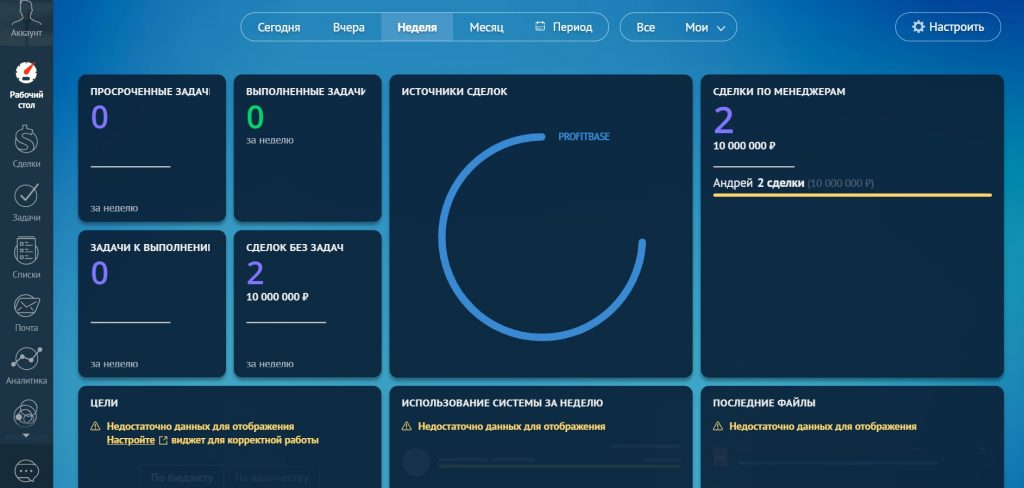Click the По бюджету button in Цели
The width and height of the screenshot is (1024, 488).
[182, 478]
